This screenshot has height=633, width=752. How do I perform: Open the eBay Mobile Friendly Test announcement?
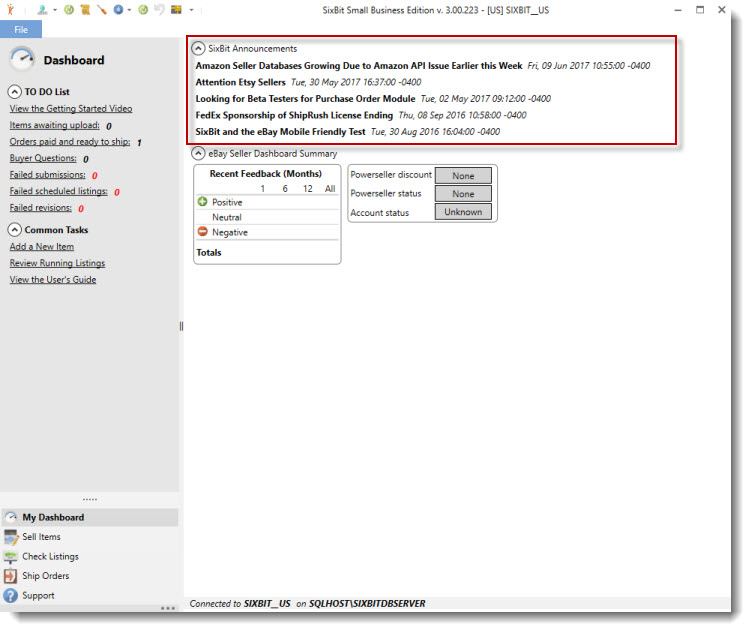click(280, 131)
